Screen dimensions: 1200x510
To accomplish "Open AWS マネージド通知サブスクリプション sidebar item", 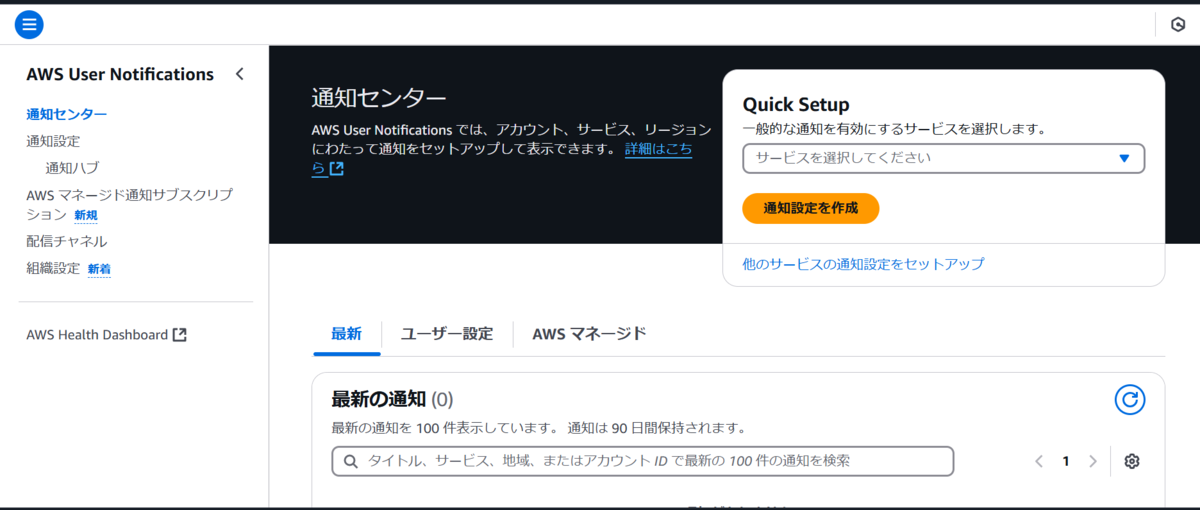I will click(129, 204).
